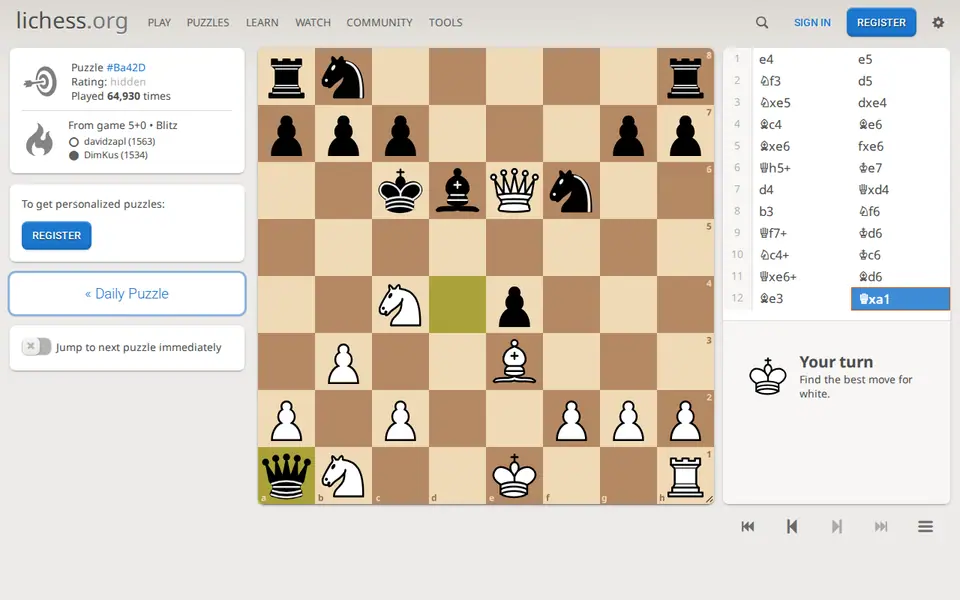Open davidzapl player profile
Image resolution: width=960 pixels, height=600 pixels.
(x=119, y=141)
